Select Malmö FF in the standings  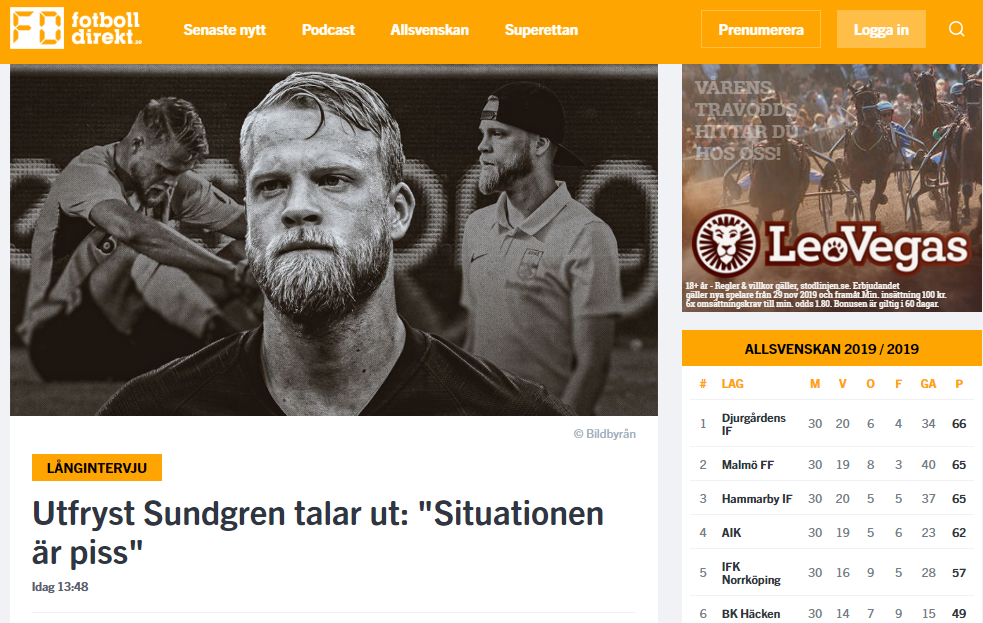click(x=831, y=464)
